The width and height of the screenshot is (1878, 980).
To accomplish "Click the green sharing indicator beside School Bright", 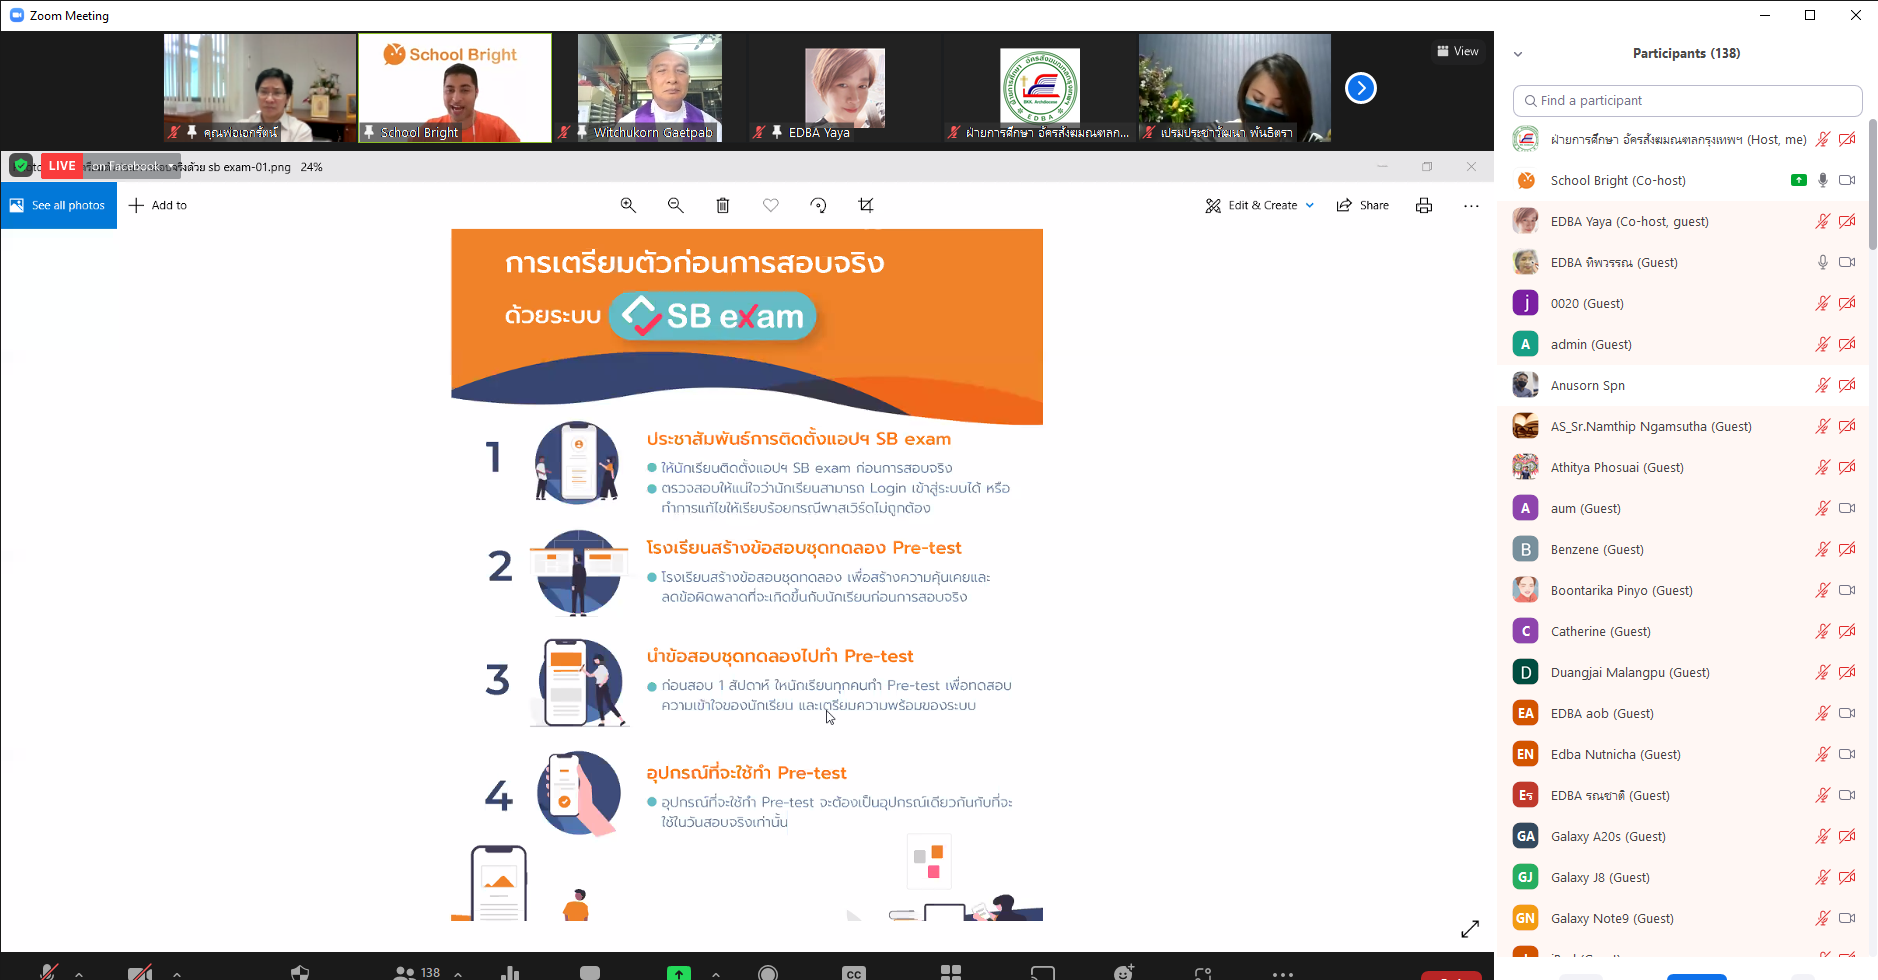I will [x=1799, y=180].
